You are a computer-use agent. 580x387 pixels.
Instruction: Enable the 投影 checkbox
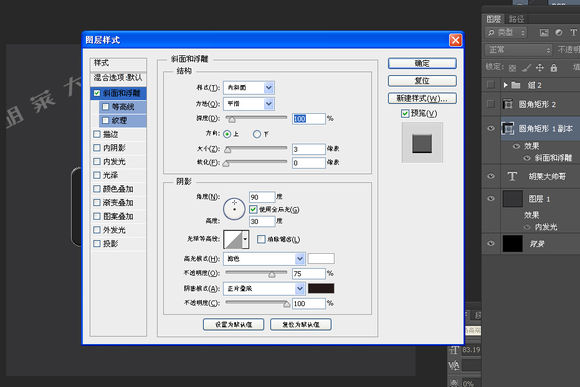(x=97, y=243)
